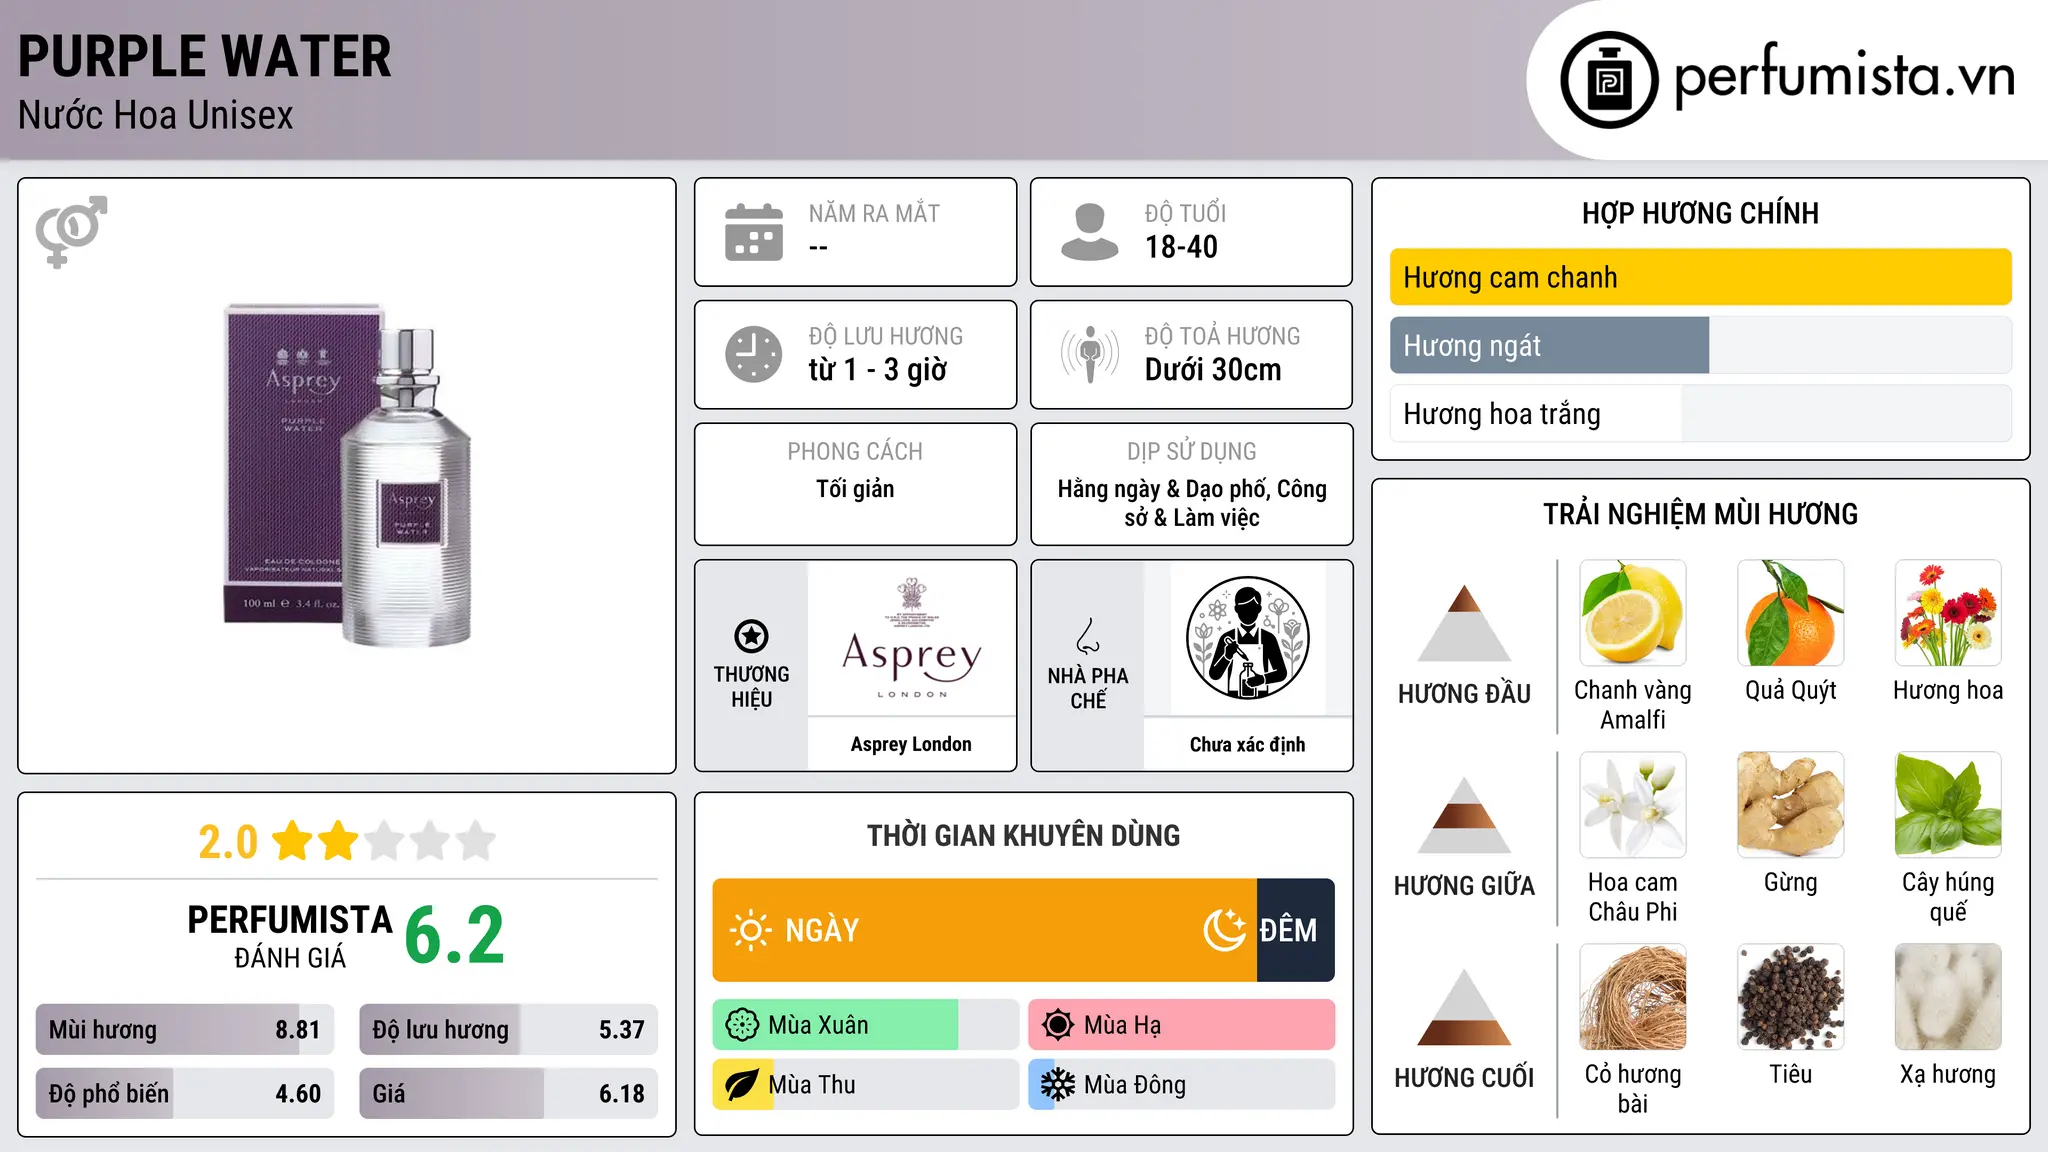Click the 'THỜI GIAN KHUYÊN DÙNG' heading
The width and height of the screenshot is (2048, 1152).
coord(1023,835)
